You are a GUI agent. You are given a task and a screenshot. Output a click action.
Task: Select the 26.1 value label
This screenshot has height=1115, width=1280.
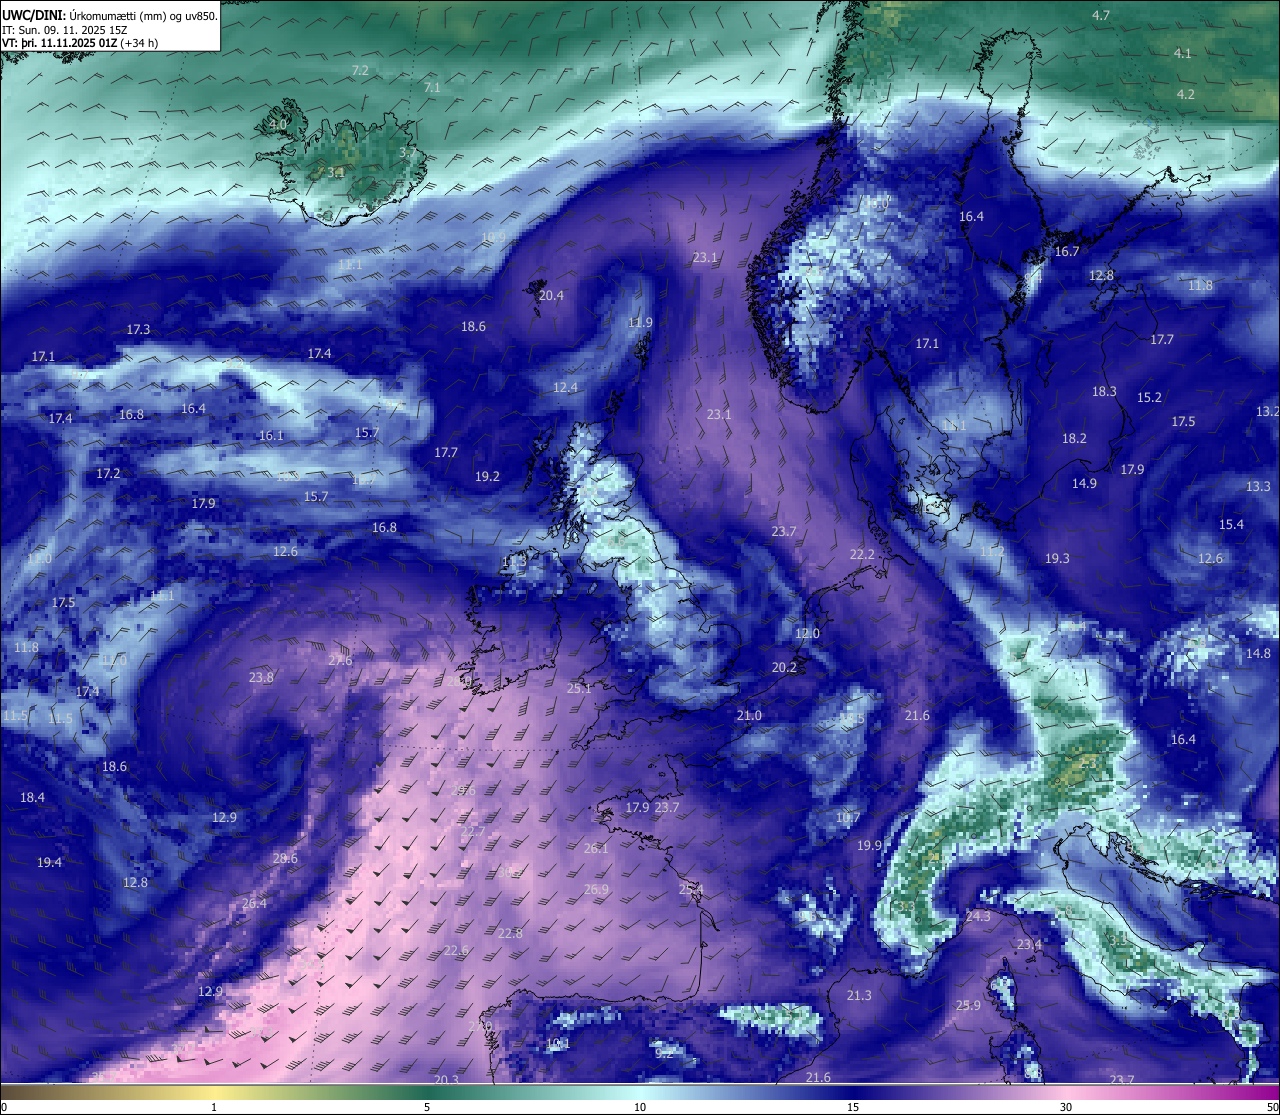pyautogui.click(x=596, y=848)
